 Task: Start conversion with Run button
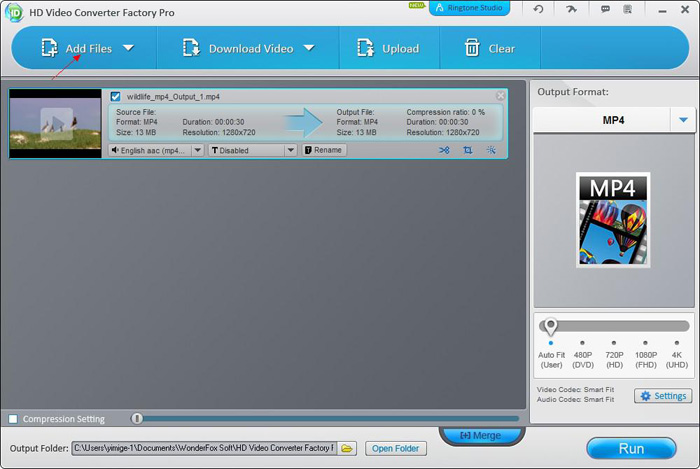(x=631, y=448)
